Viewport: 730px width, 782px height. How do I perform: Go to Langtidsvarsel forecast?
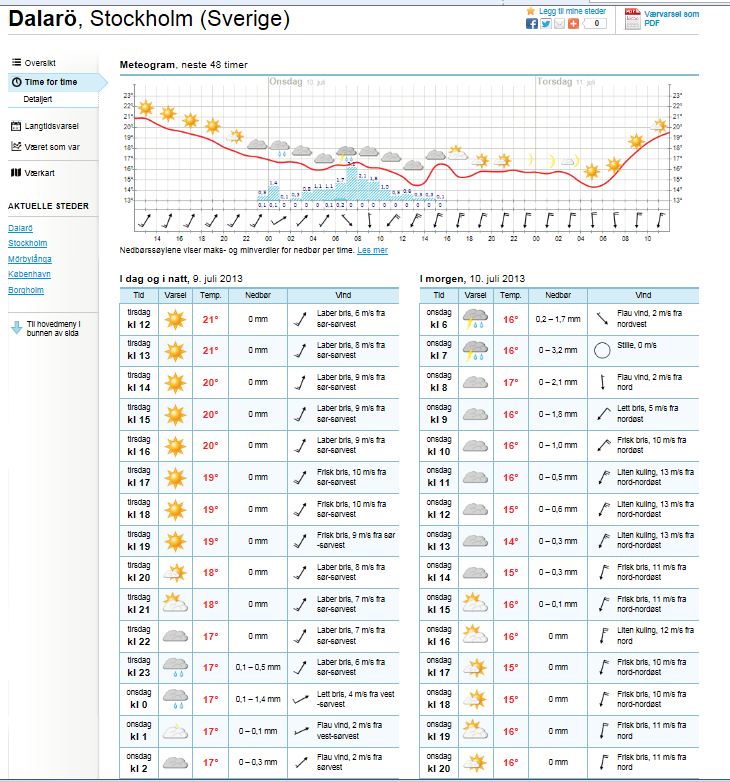tap(51, 126)
